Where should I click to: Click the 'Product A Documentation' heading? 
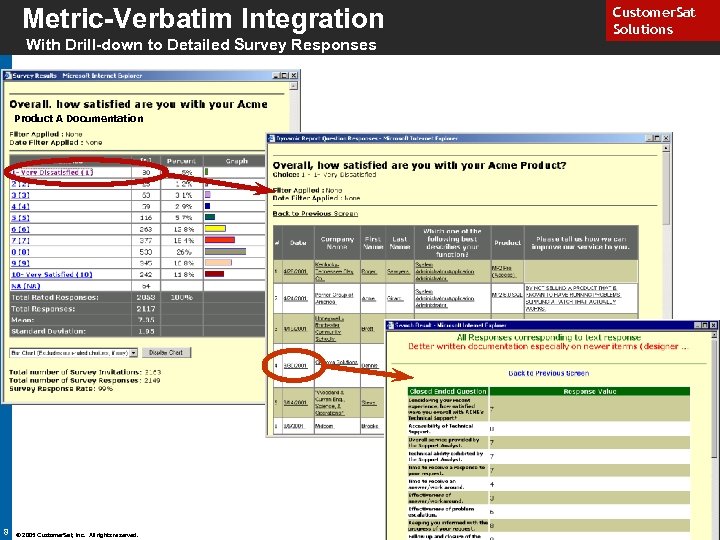79,118
